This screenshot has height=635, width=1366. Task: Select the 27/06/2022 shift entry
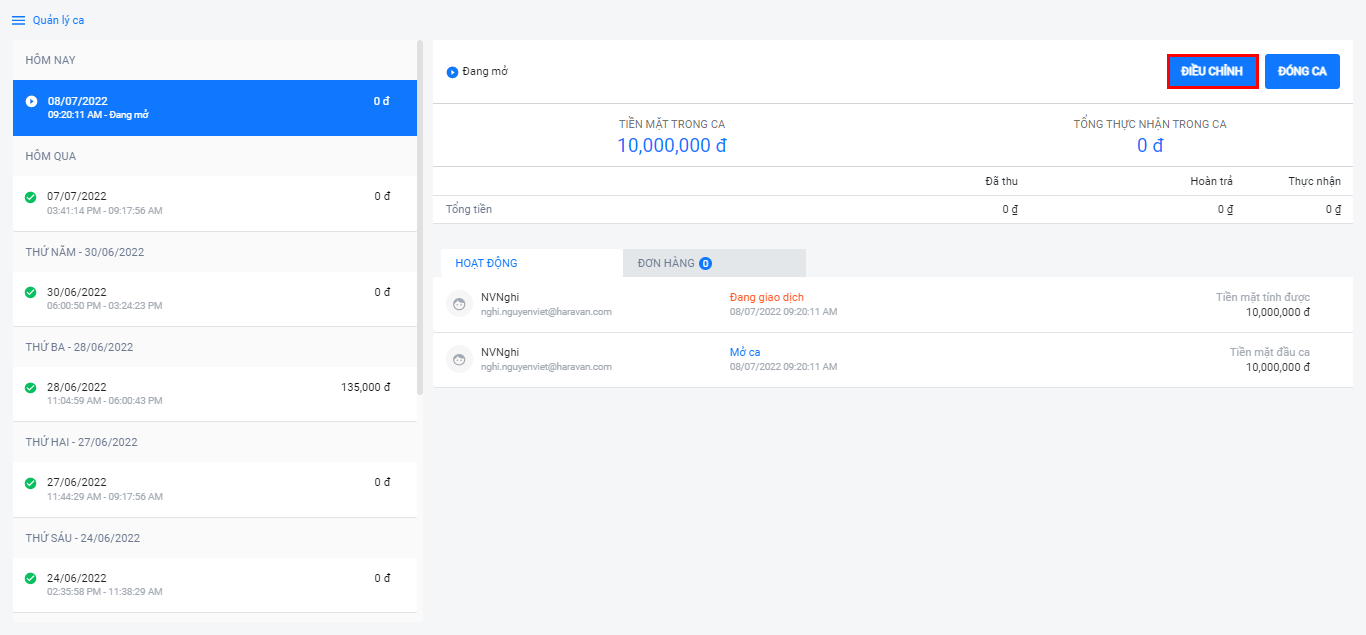(215, 489)
